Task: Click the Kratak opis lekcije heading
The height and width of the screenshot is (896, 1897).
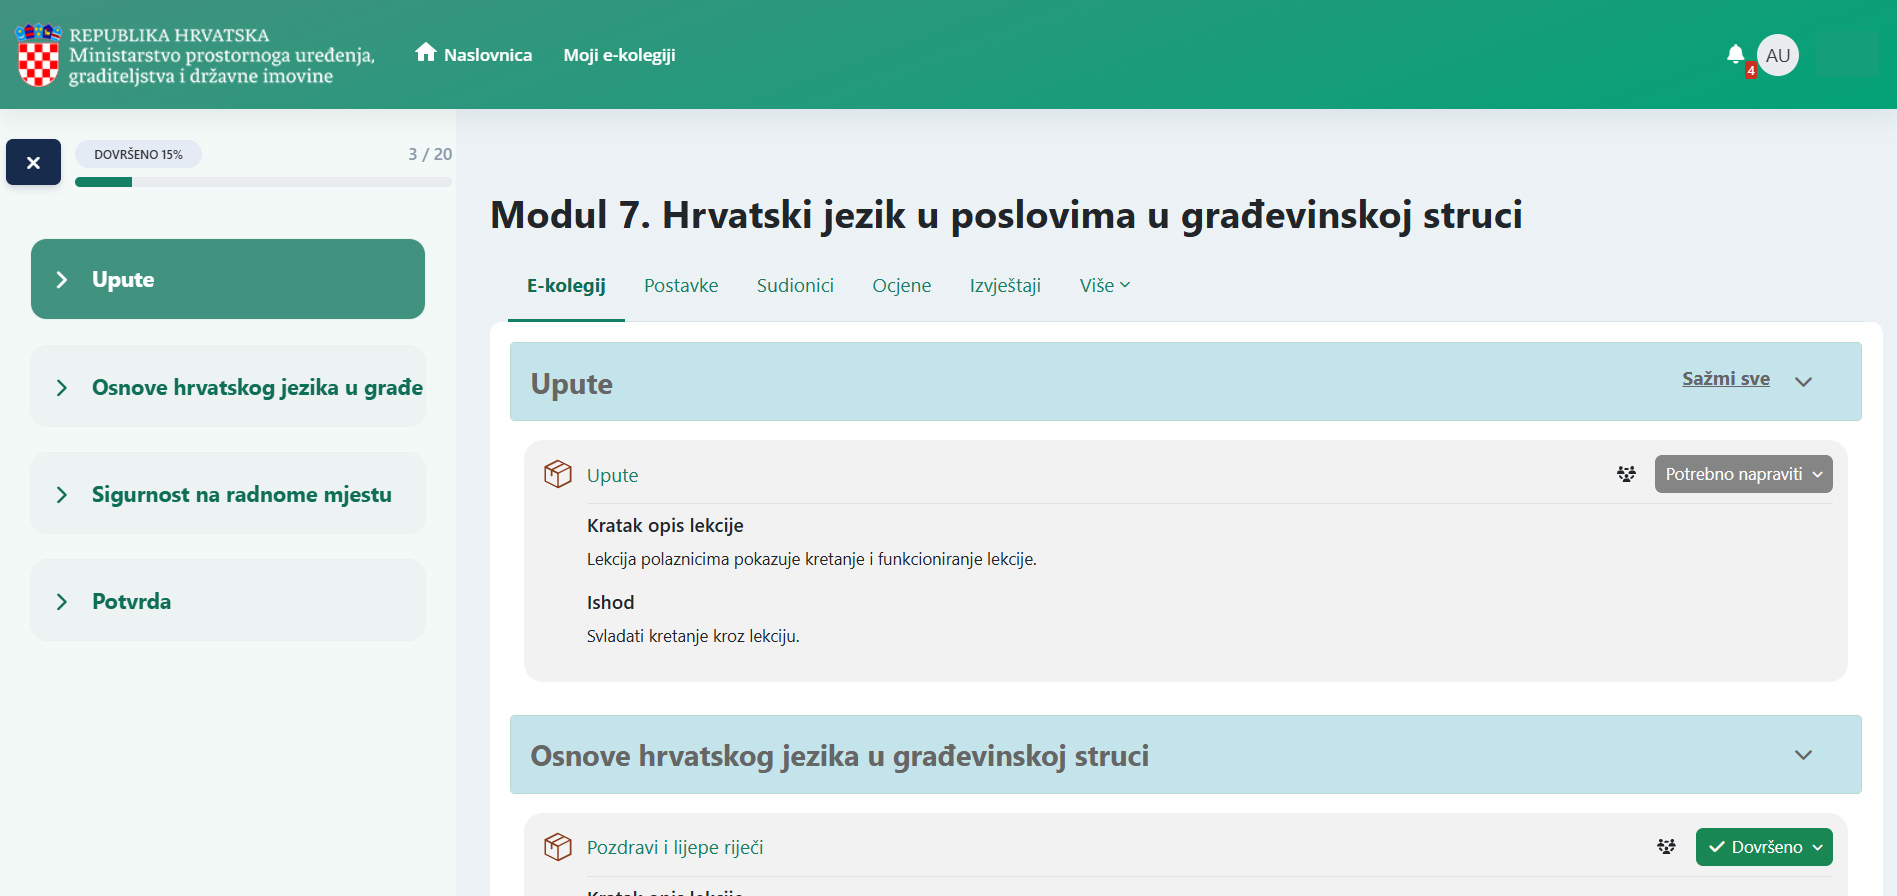Action: pyautogui.click(x=665, y=526)
